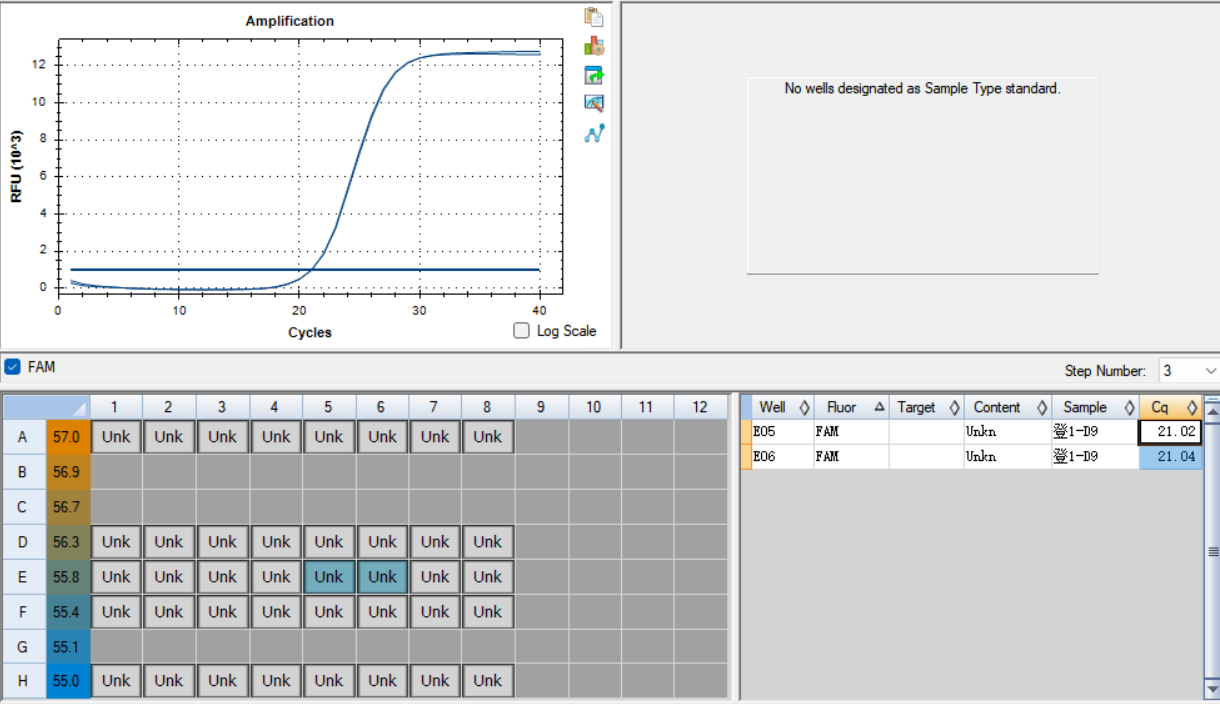Click the sort arrow in the Fluor column header

click(x=879, y=407)
